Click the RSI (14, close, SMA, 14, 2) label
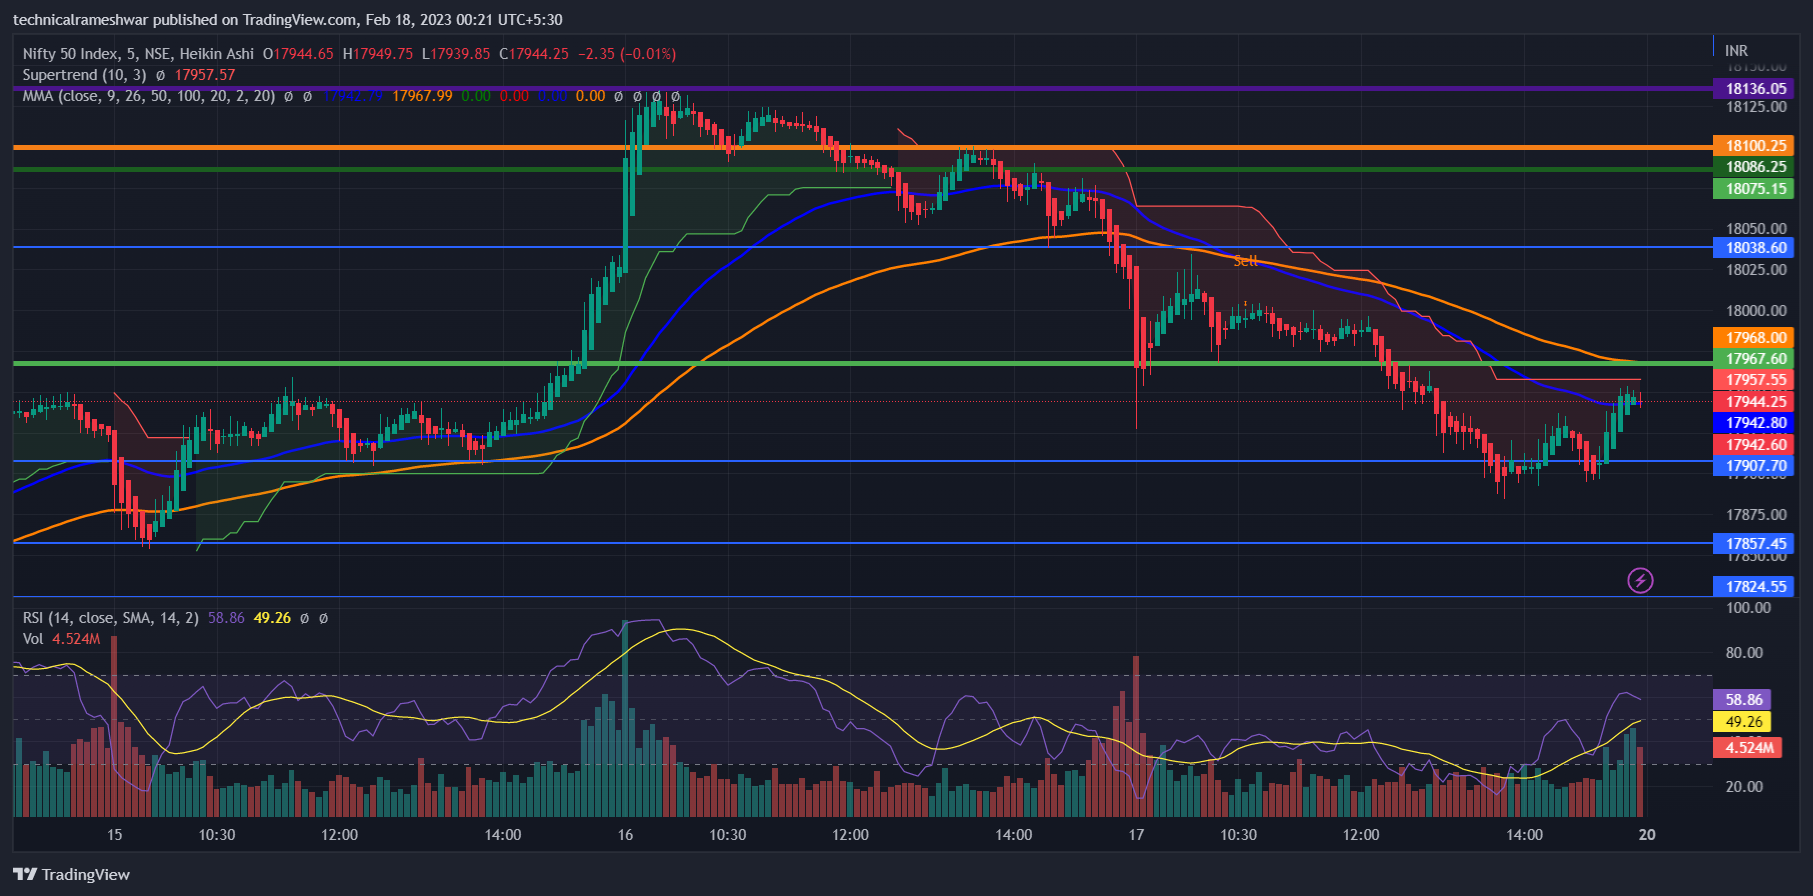Viewport: 1813px width, 896px height. [x=111, y=618]
